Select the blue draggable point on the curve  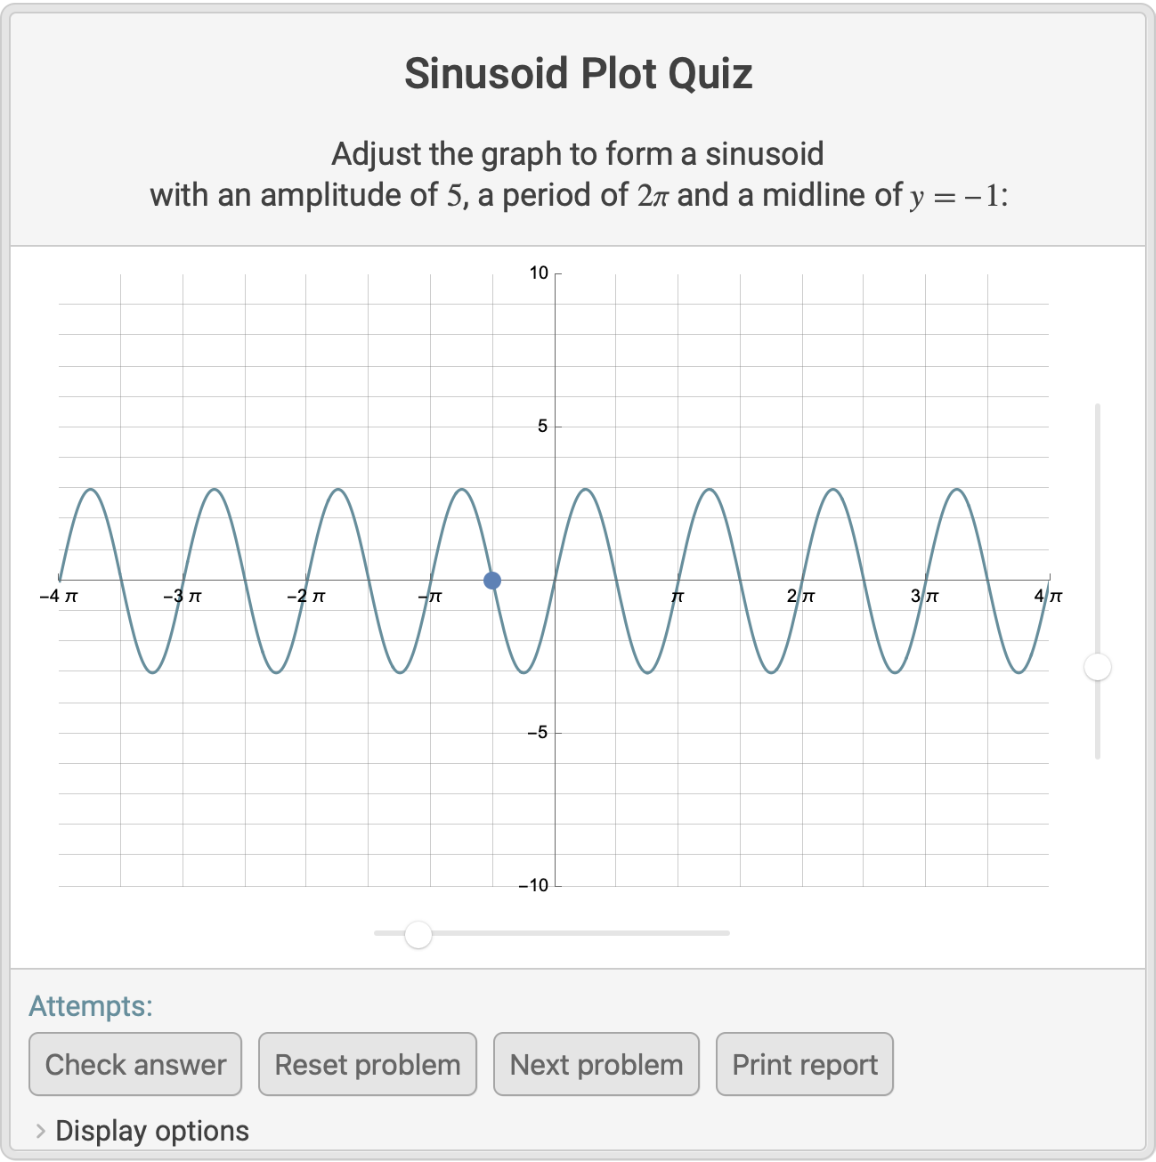click(492, 581)
